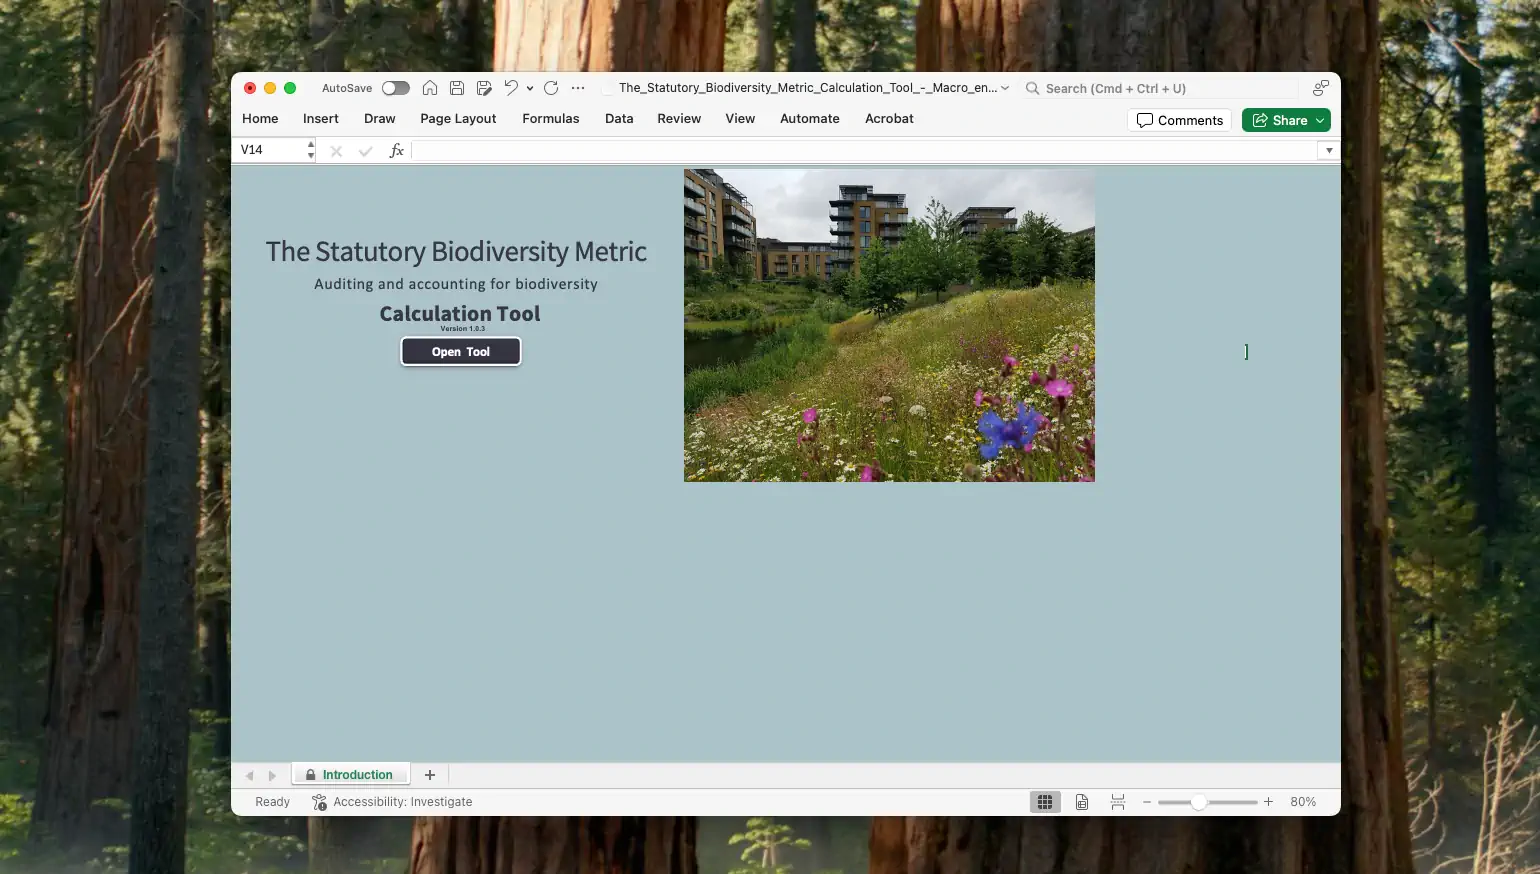Open the Comments pane
Image resolution: width=1540 pixels, height=874 pixels.
pos(1180,120)
